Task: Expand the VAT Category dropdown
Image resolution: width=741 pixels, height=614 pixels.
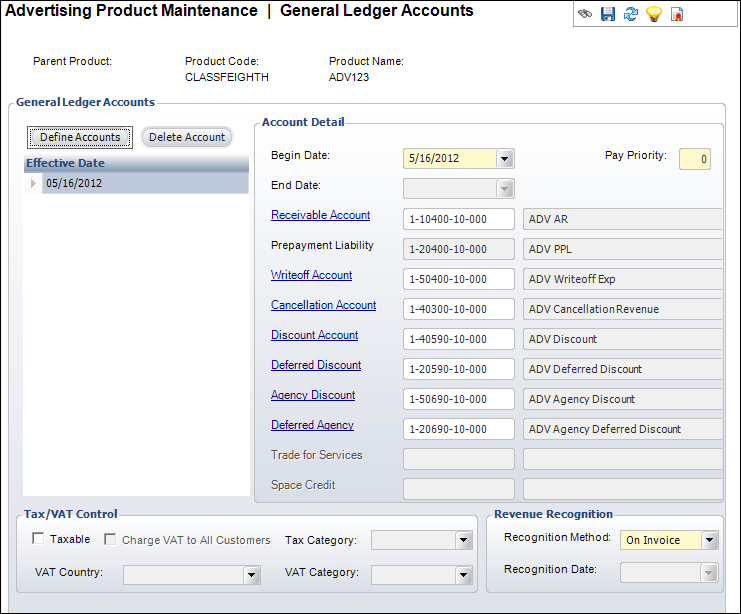Action: point(463,575)
